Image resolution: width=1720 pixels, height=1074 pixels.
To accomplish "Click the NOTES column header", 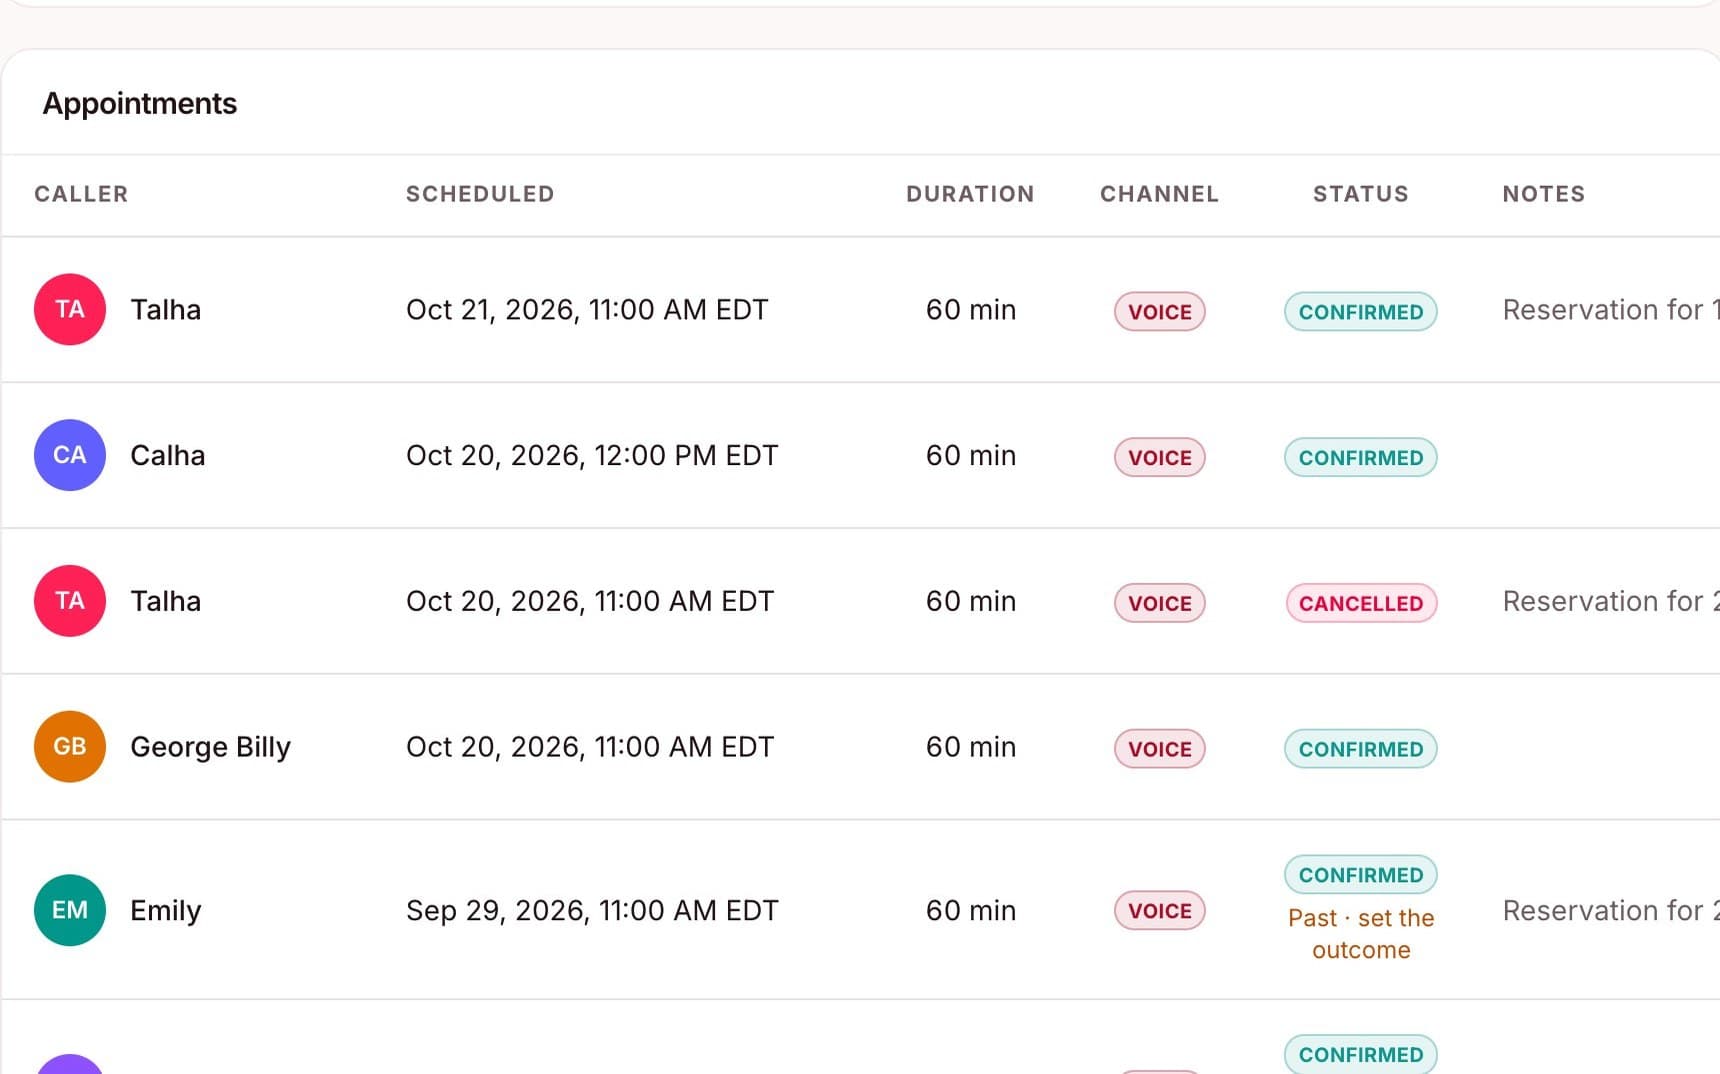I will 1544,194.
